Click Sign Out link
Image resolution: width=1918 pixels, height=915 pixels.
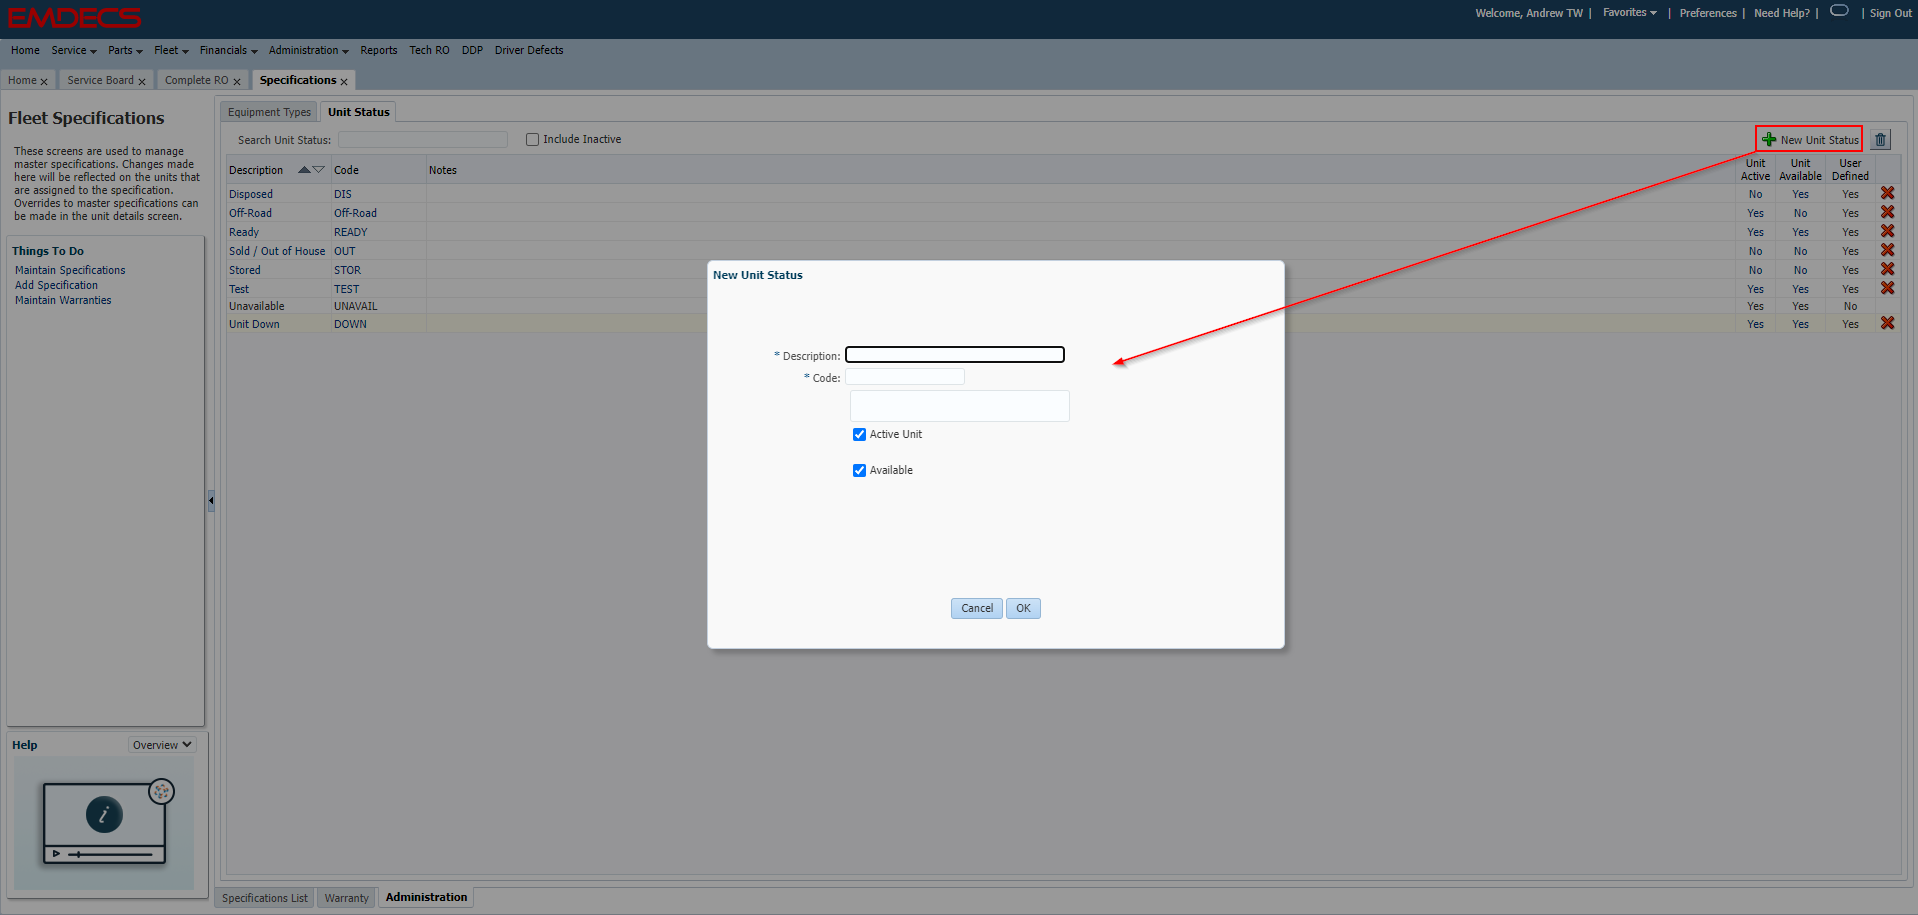[1890, 13]
